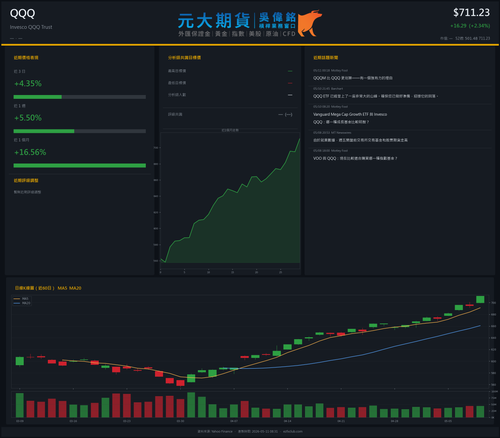Image resolution: width=500 pixels, height=438 pixels.
Task: Select the QQQ ticker title
Action: tap(22, 13)
